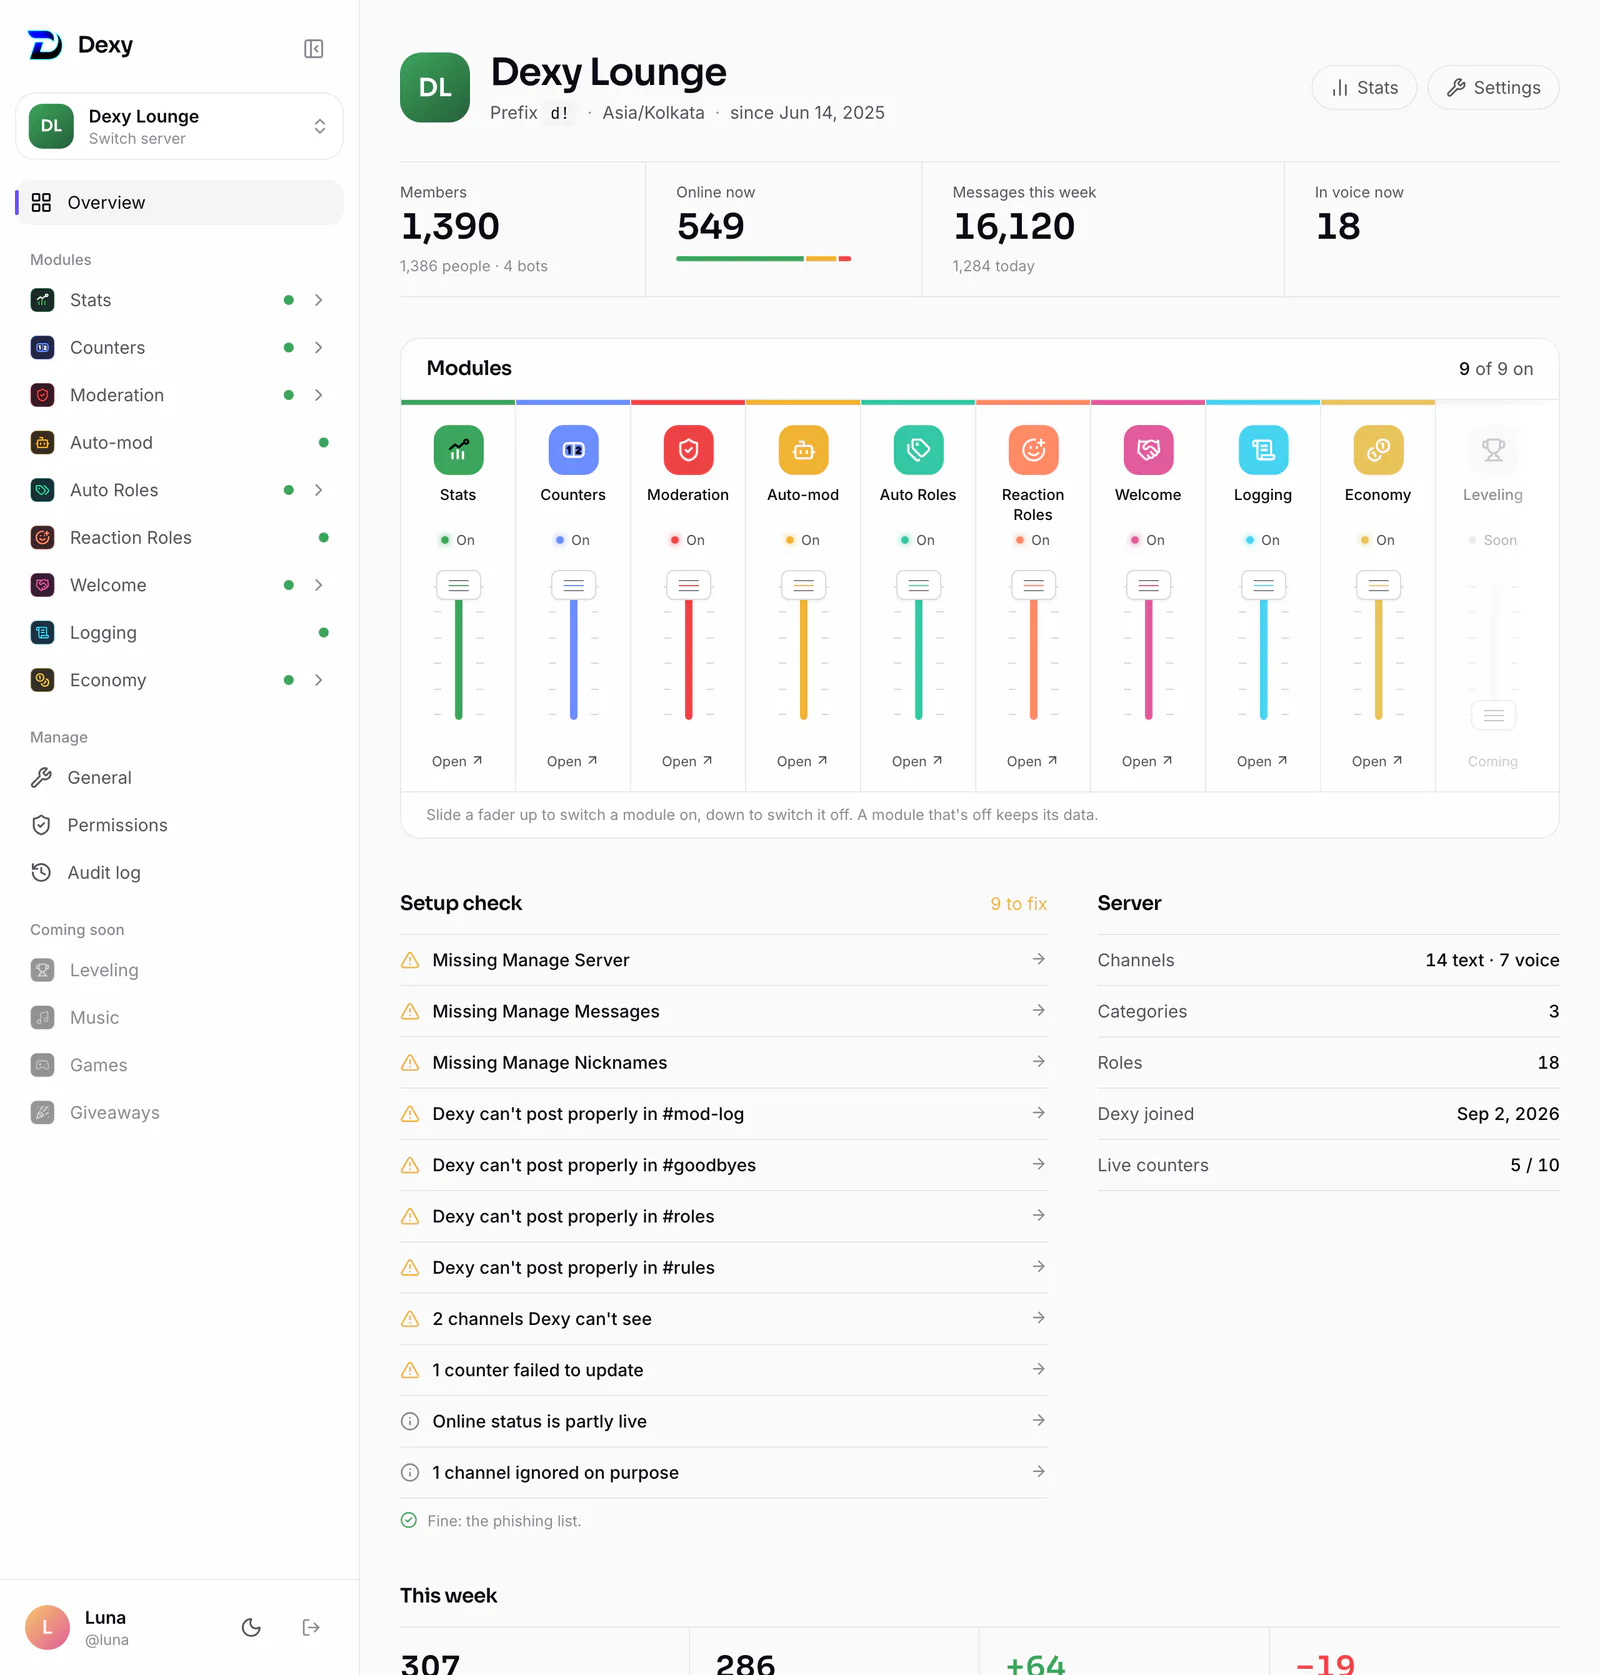The height and width of the screenshot is (1675, 1600).
Task: Expand the Stats sidebar chevron
Action: (x=318, y=300)
